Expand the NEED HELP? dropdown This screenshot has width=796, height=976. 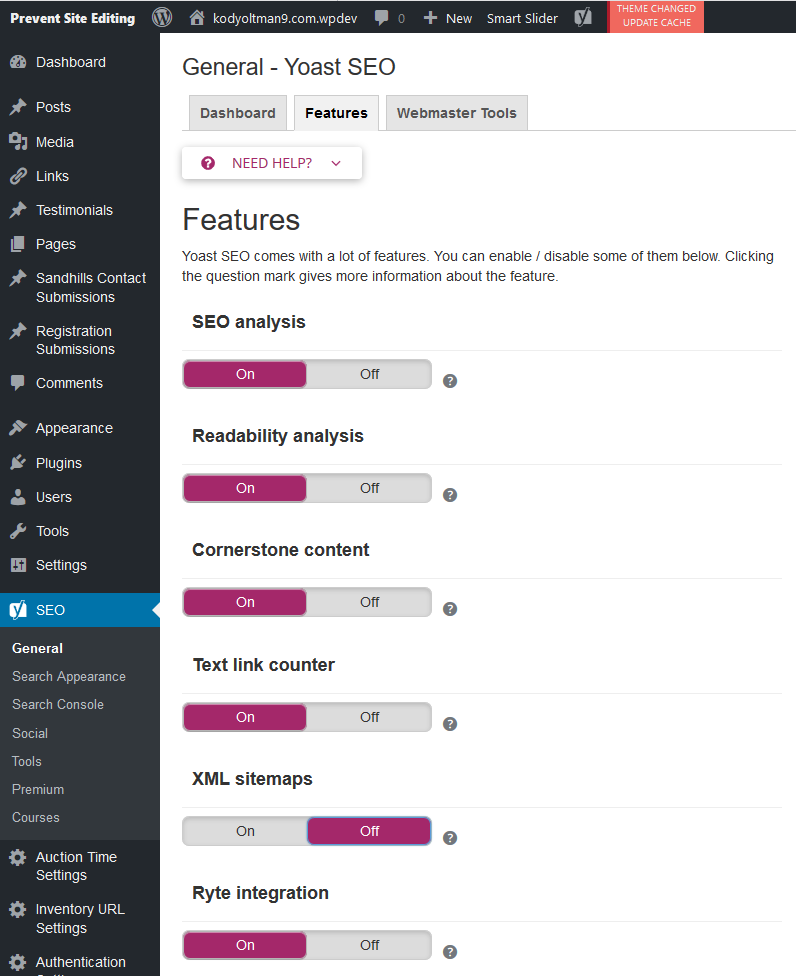272,163
